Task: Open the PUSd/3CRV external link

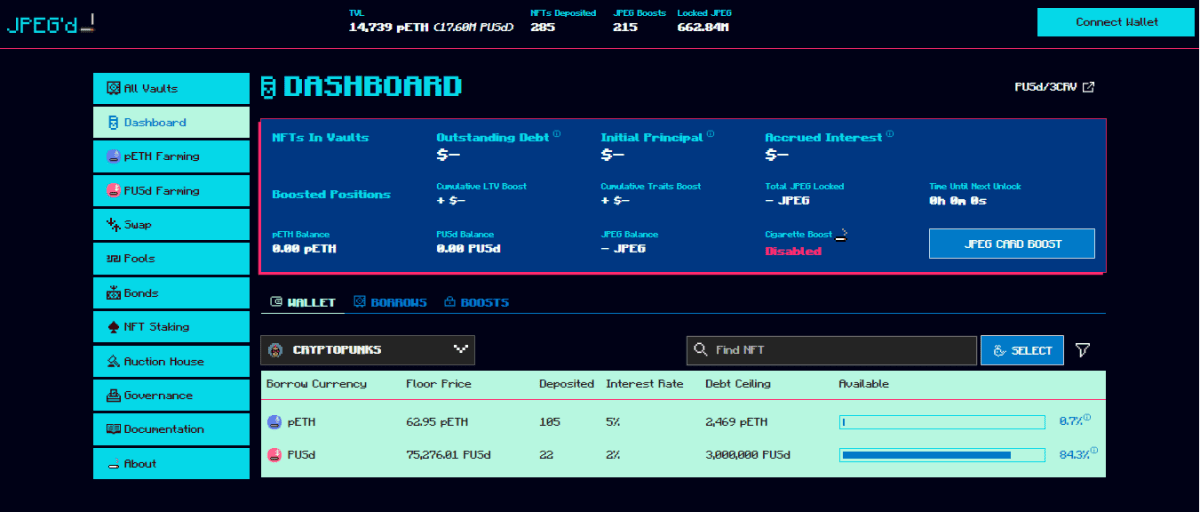Action: (x=1054, y=87)
